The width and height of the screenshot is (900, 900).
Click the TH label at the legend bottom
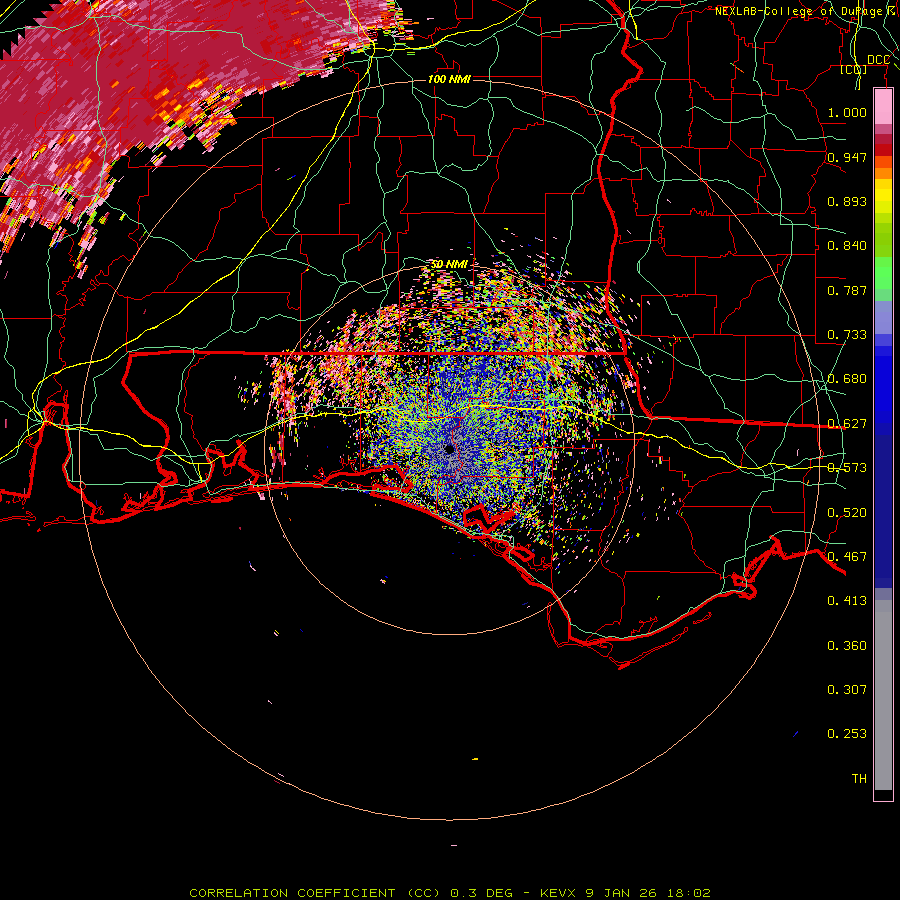pos(859,779)
